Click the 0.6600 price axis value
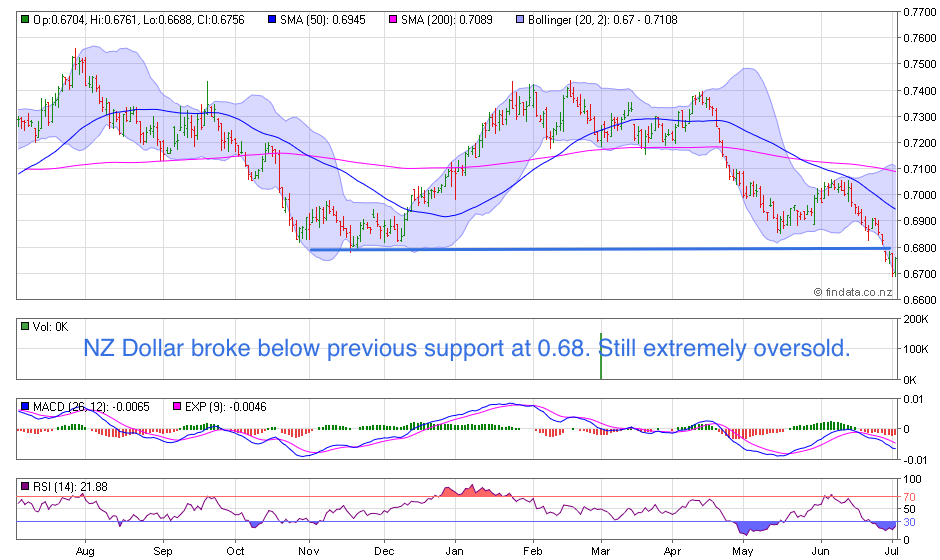 [920, 299]
